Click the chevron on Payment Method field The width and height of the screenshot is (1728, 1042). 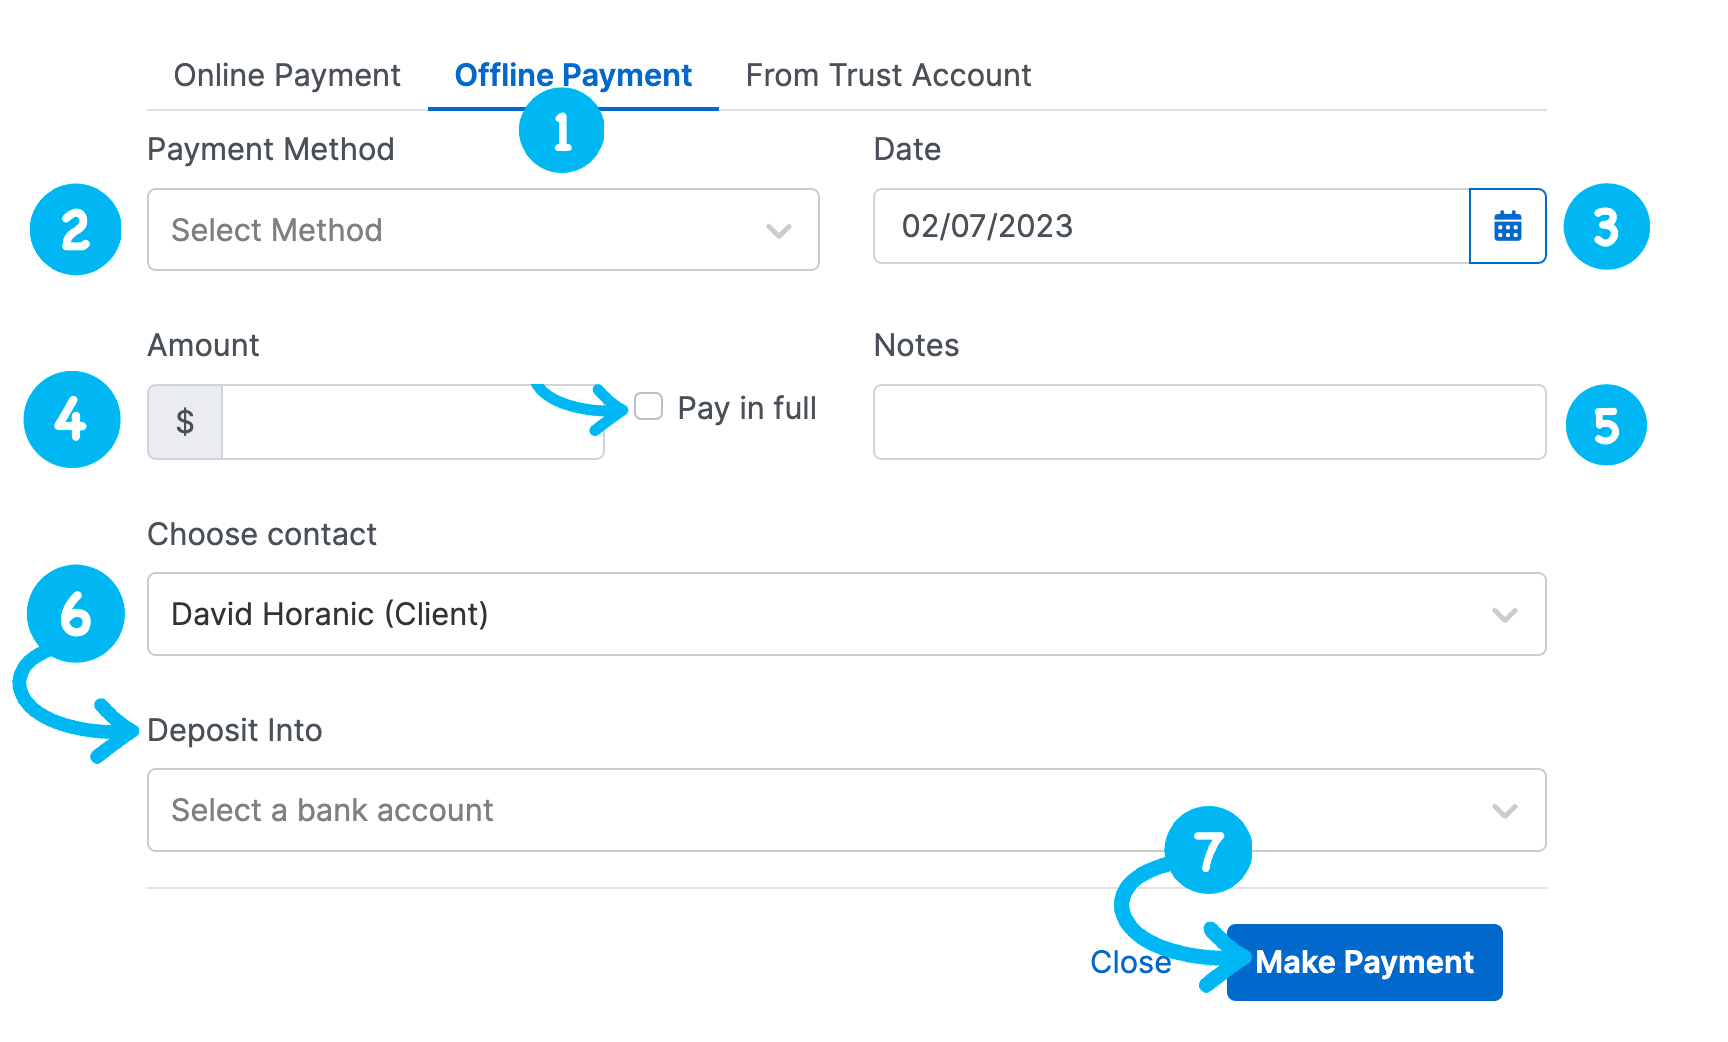coord(778,230)
